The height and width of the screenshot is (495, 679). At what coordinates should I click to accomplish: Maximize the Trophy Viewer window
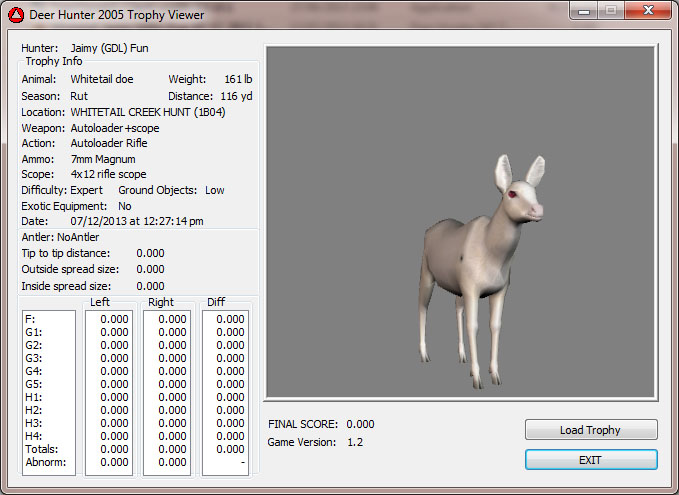(610, 10)
